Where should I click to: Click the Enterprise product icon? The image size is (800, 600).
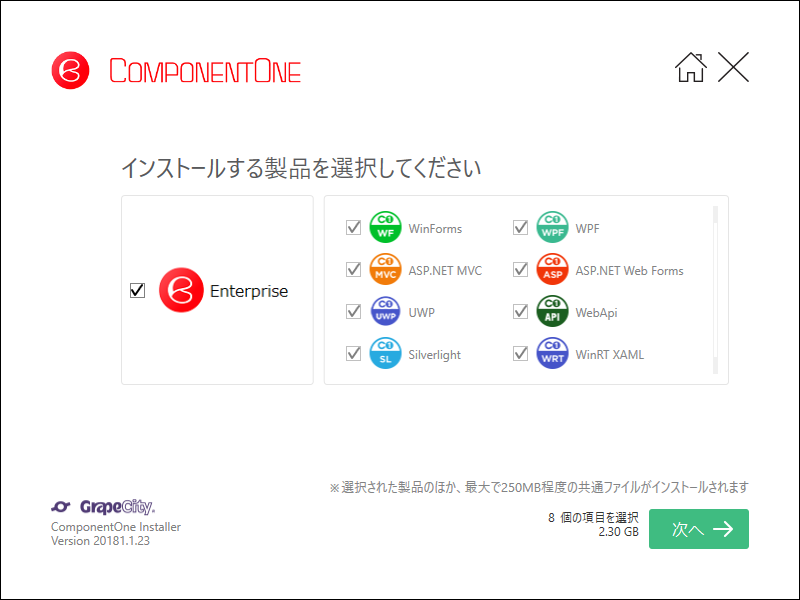click(181, 290)
